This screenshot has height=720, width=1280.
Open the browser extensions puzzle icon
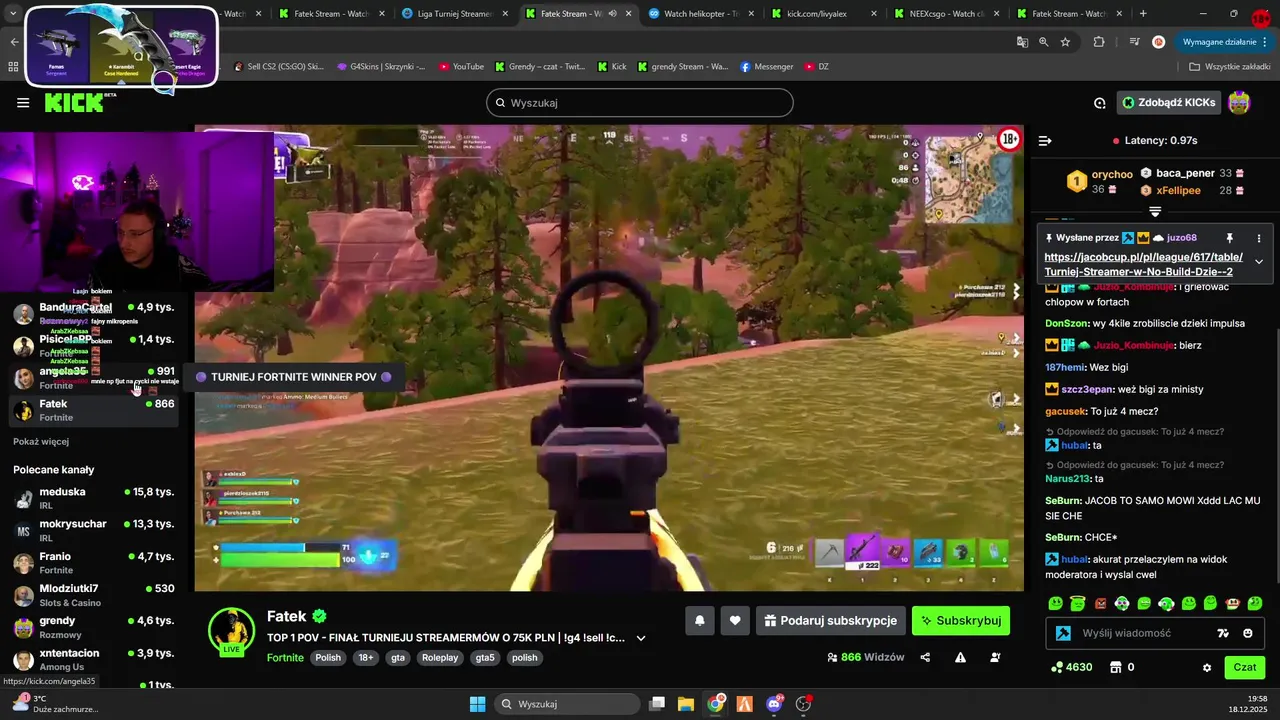1099,42
